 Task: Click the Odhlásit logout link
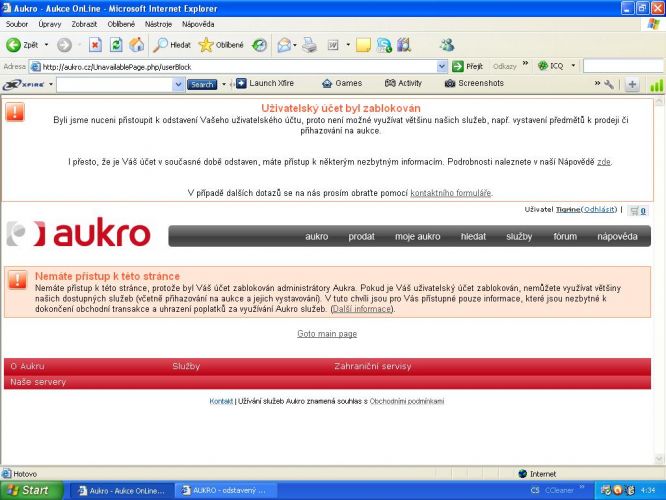tap(599, 209)
